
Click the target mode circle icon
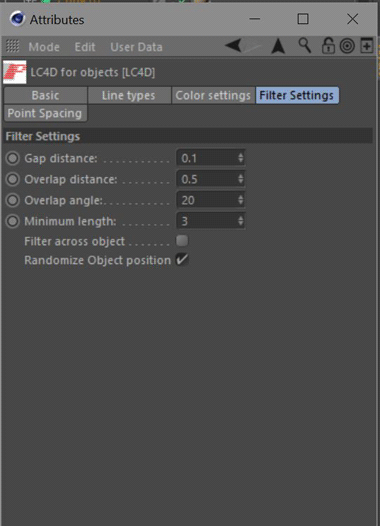click(347, 46)
